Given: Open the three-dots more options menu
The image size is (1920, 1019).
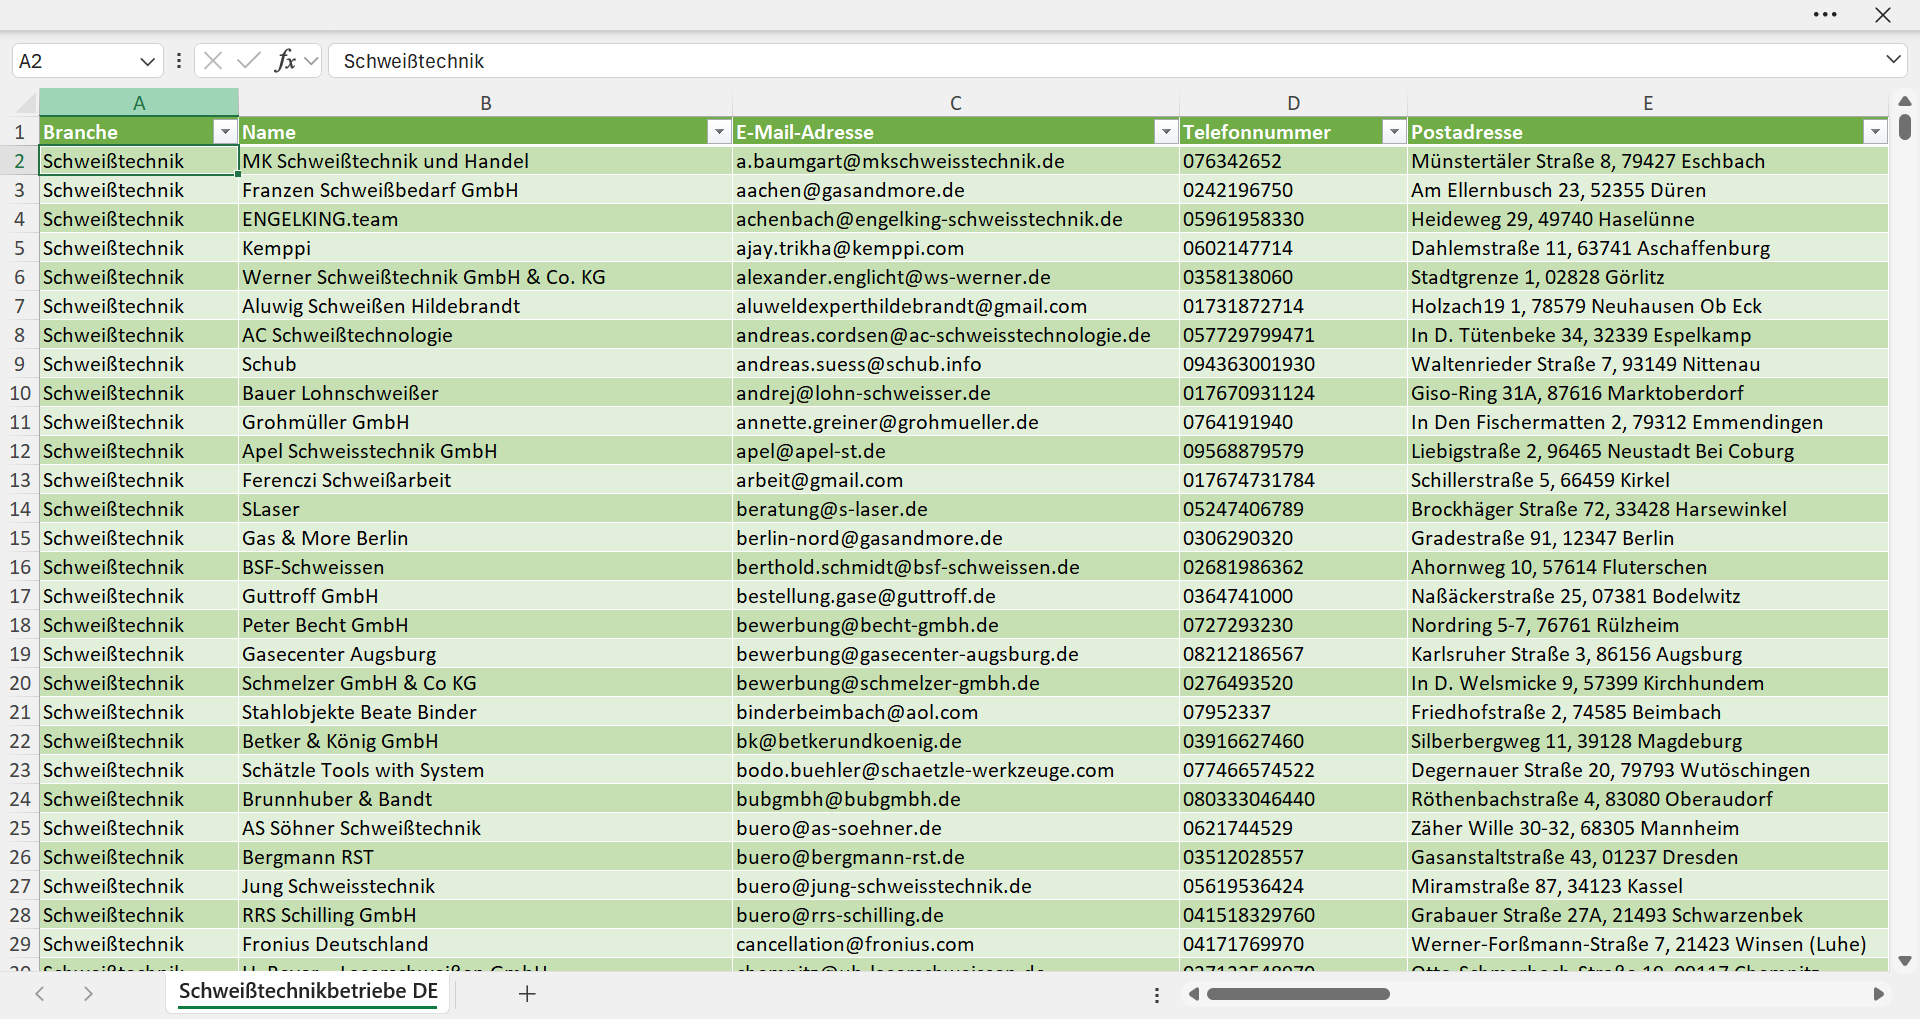Looking at the screenshot, I should (1825, 15).
